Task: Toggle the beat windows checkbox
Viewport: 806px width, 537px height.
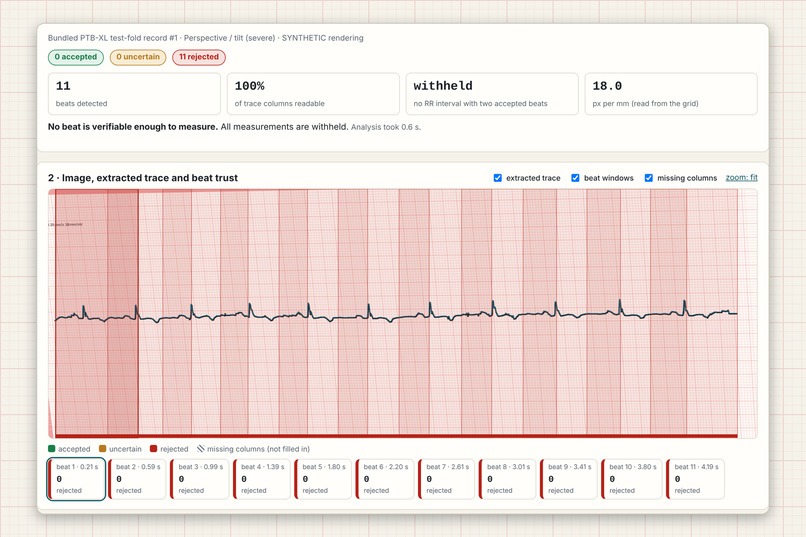Action: (x=575, y=178)
